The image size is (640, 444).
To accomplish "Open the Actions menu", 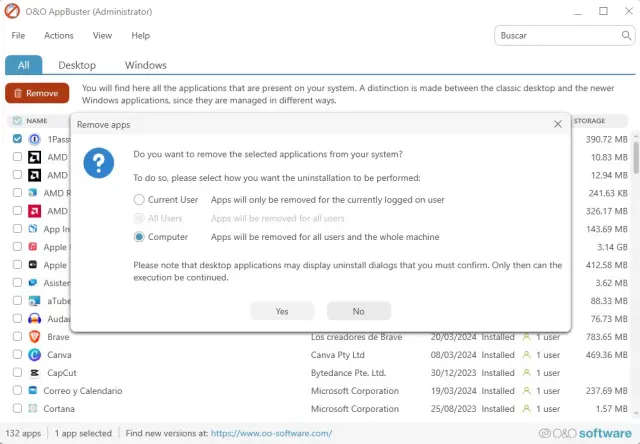I will coord(59,35).
